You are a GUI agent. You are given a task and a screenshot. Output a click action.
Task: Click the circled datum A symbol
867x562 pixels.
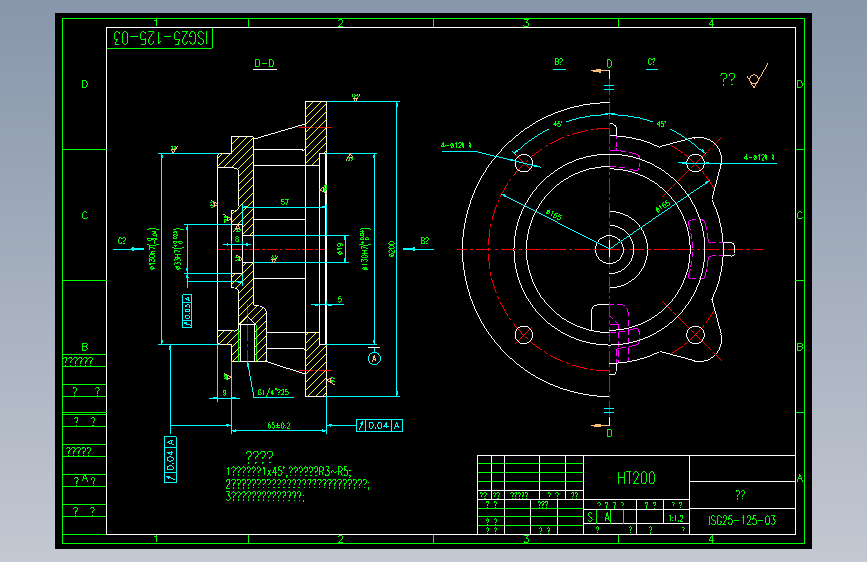374,358
